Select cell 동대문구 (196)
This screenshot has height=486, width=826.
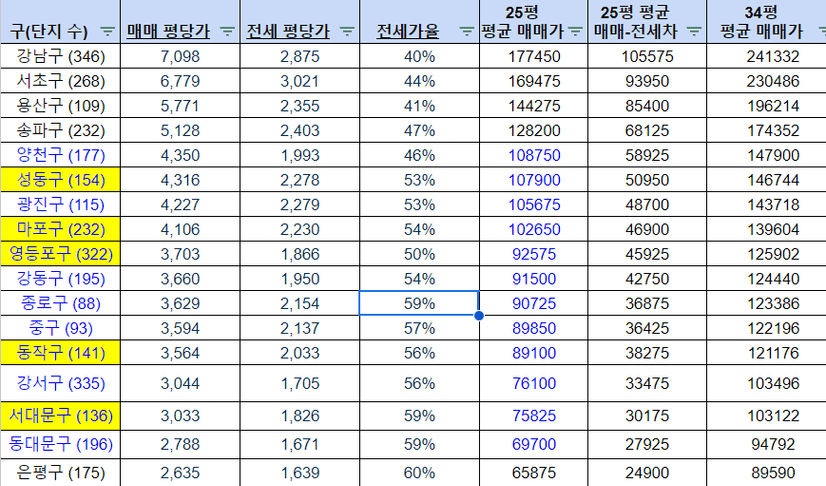tap(61, 444)
